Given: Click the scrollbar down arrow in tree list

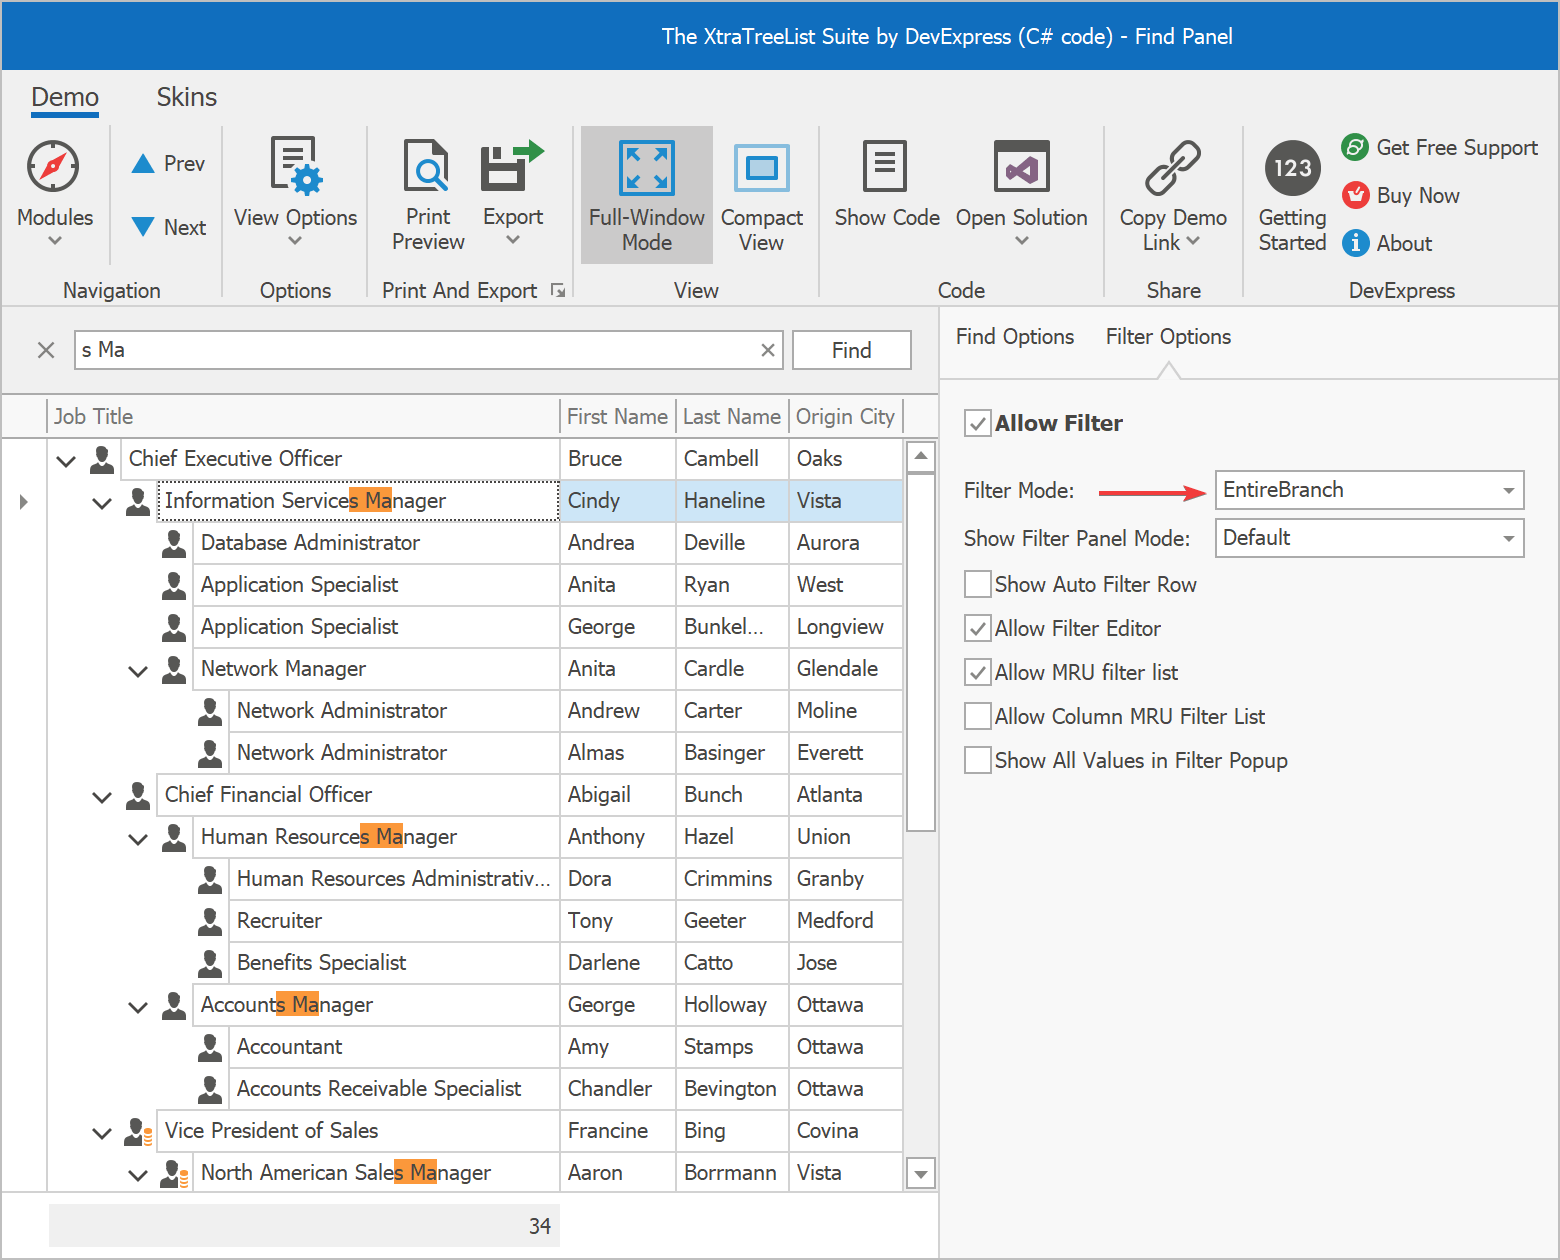Looking at the screenshot, I should (920, 1173).
